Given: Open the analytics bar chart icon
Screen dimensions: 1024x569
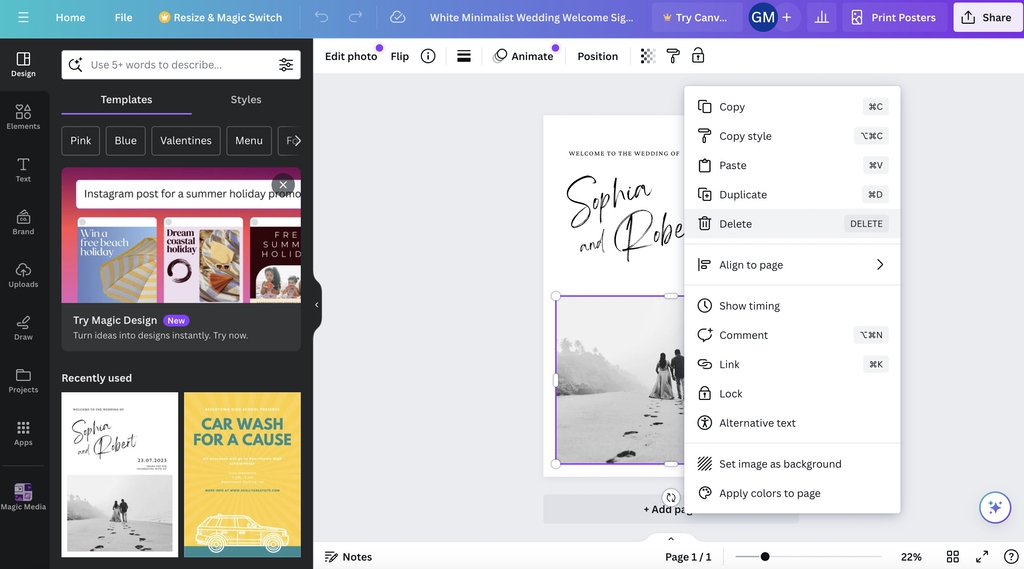Looking at the screenshot, I should (x=822, y=18).
